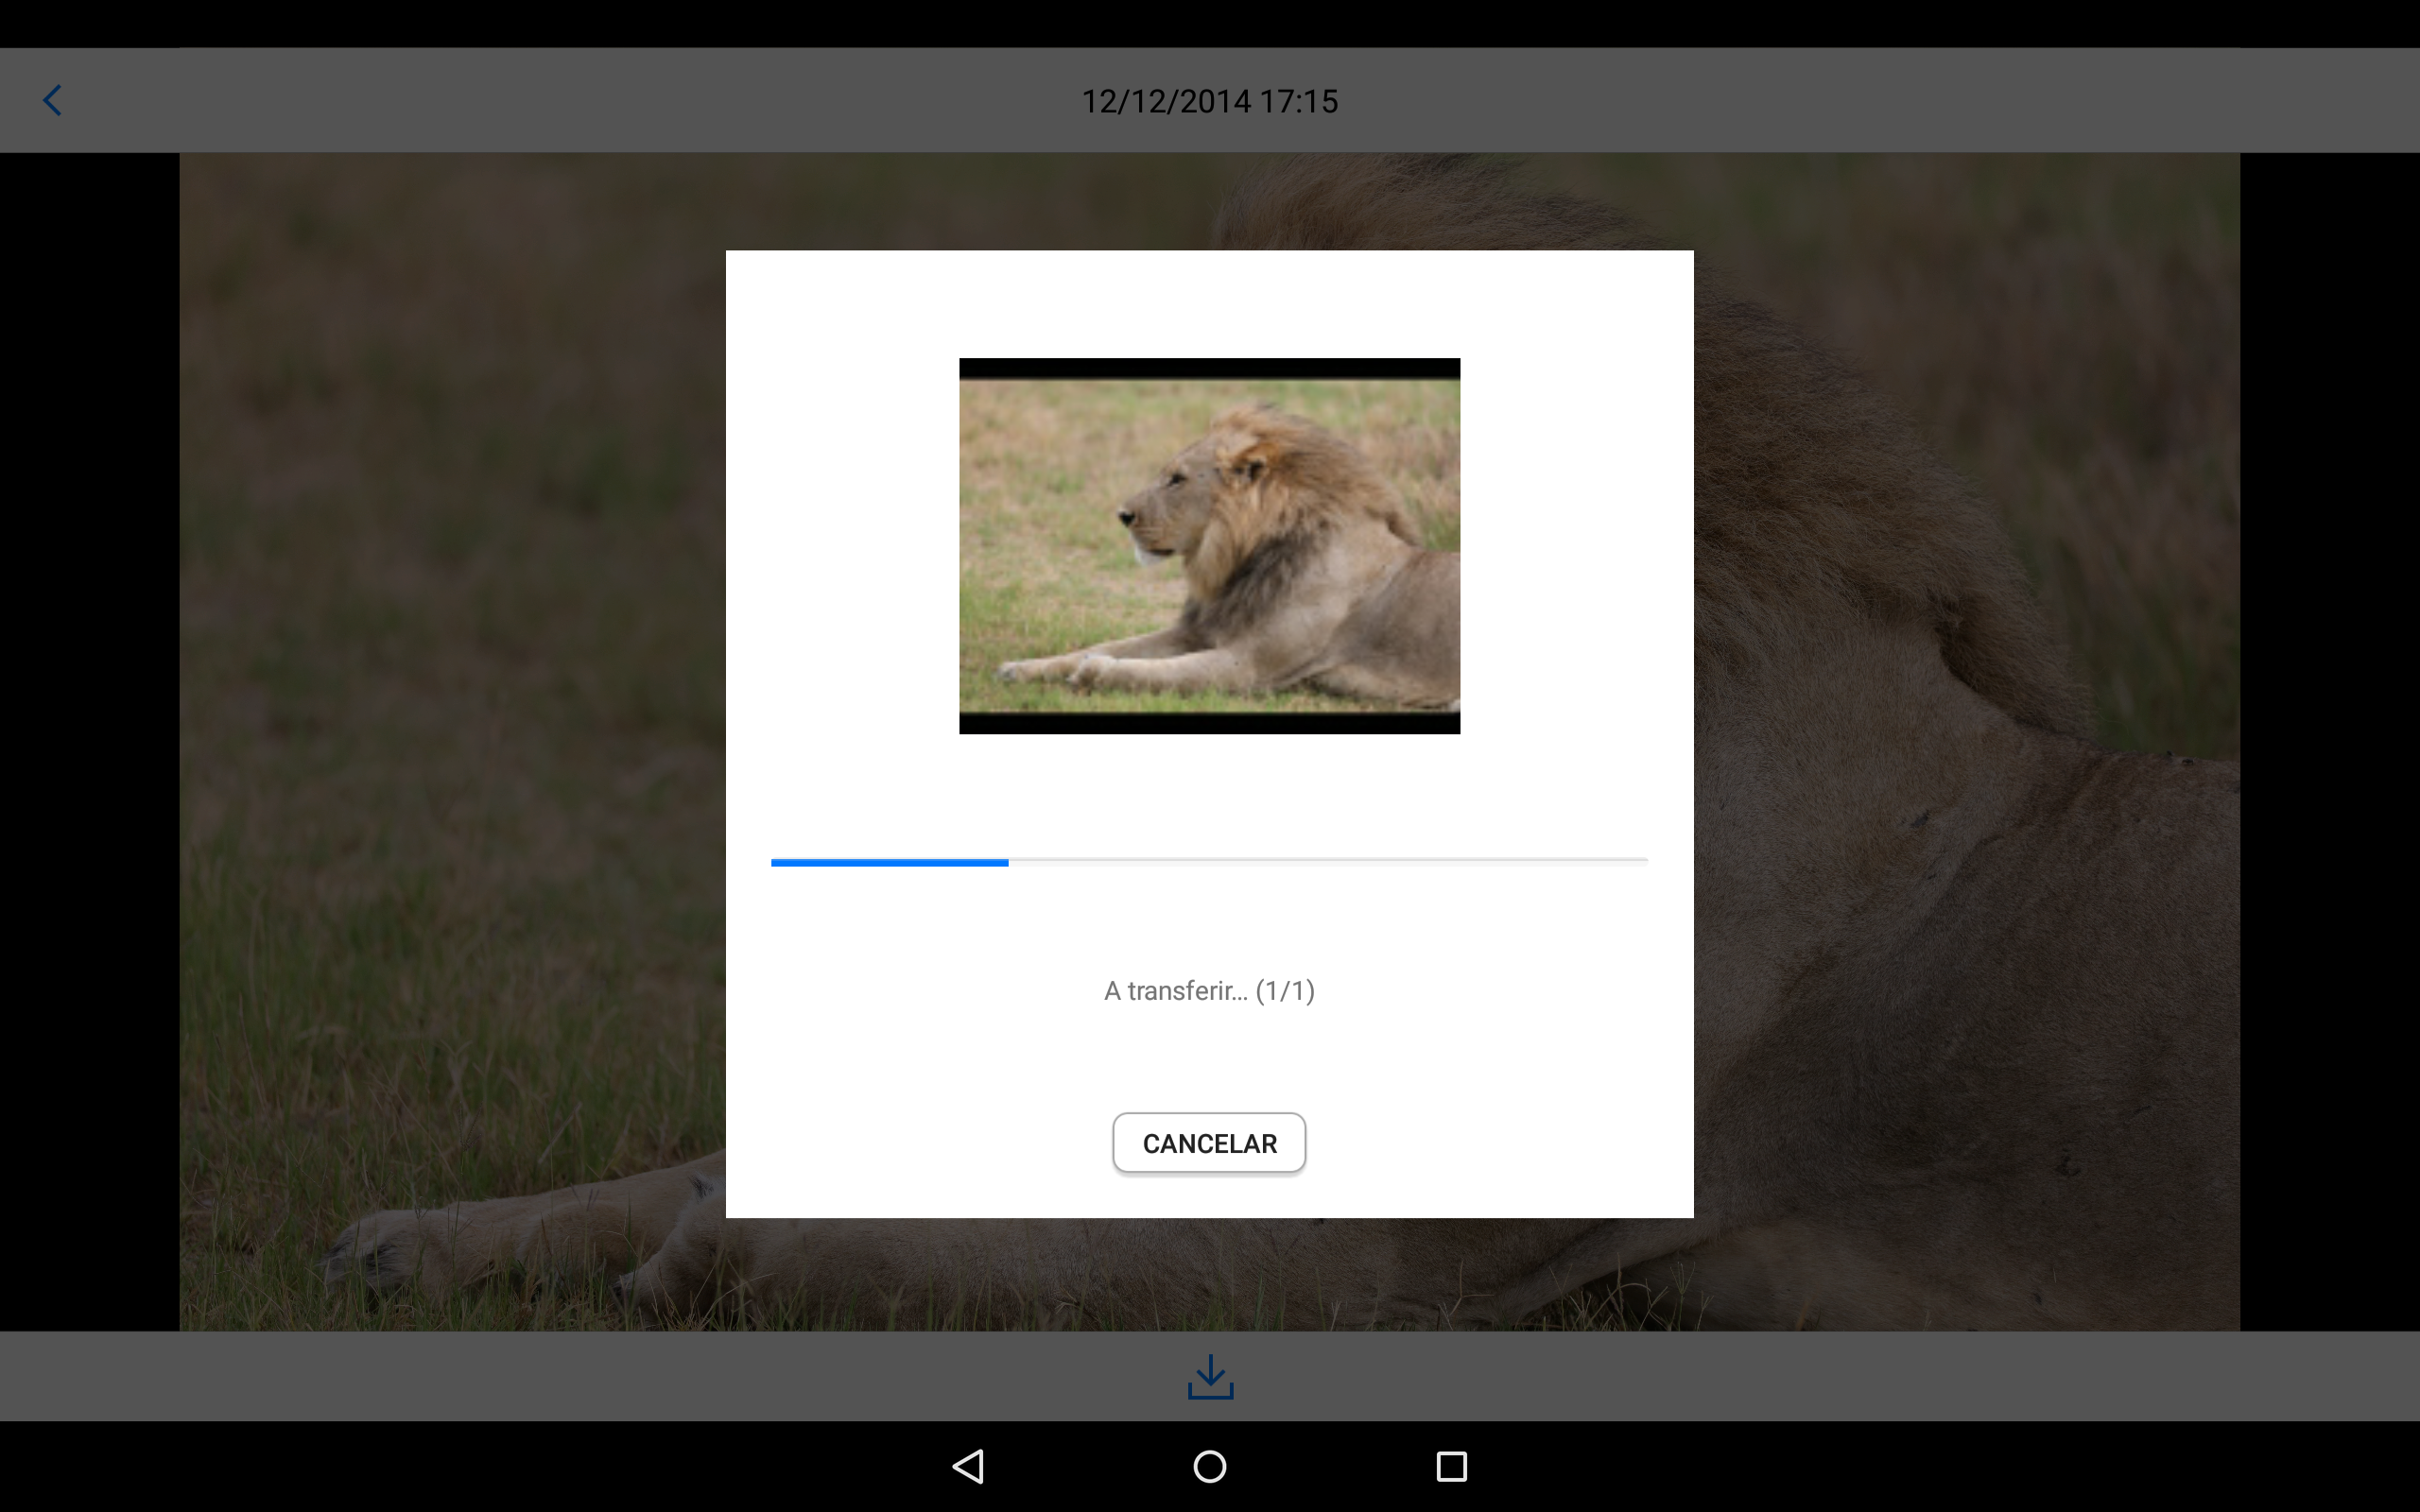
Task: Open Android recent apps square button
Action: click(x=1451, y=1466)
